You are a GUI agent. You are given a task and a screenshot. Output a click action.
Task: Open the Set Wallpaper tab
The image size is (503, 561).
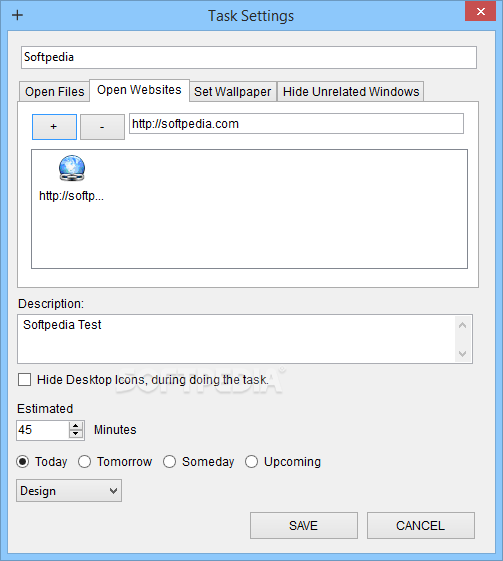(x=233, y=92)
